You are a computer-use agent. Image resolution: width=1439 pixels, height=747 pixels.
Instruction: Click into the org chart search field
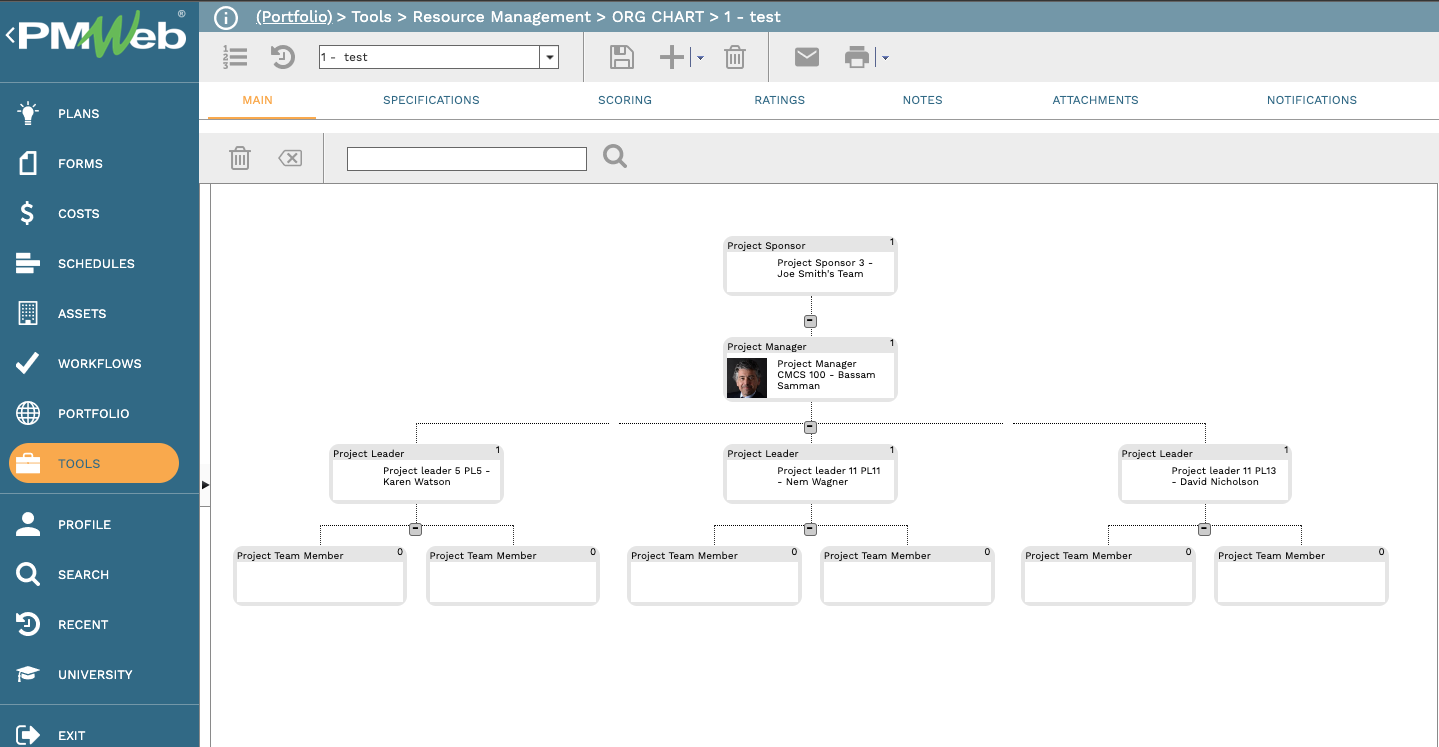[x=467, y=158]
